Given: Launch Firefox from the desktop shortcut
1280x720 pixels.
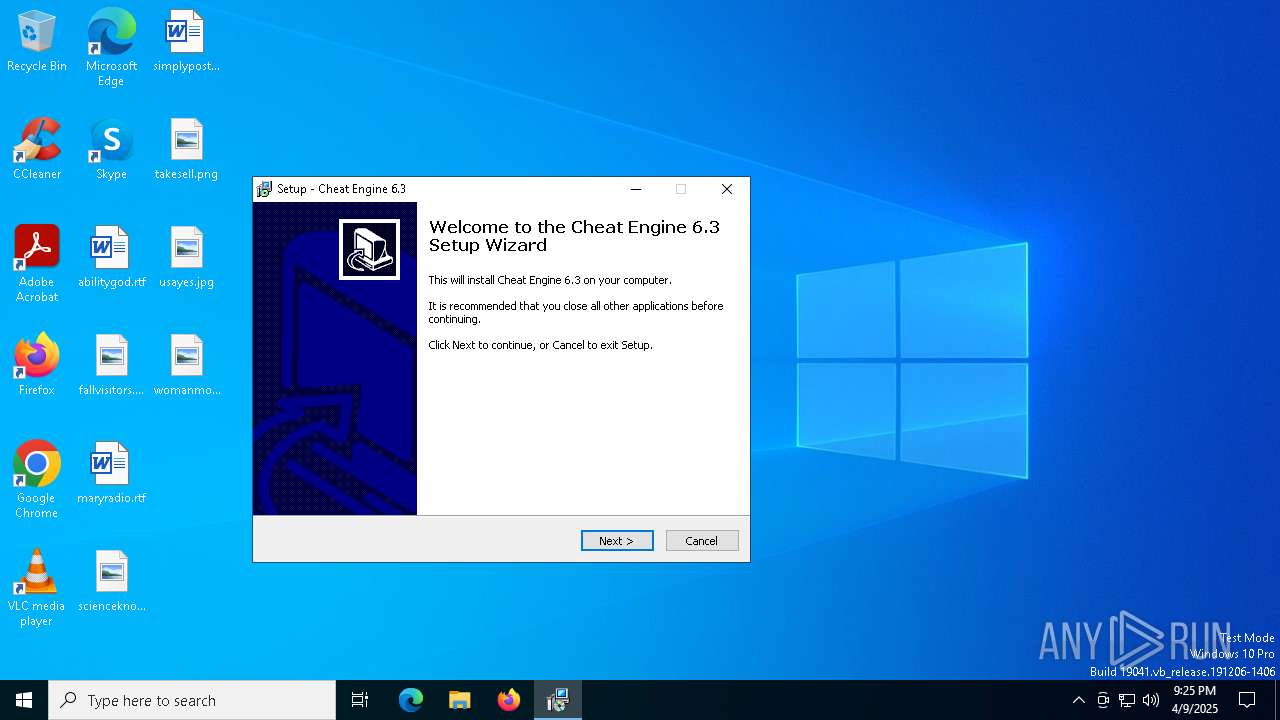Looking at the screenshot, I should point(37,365).
